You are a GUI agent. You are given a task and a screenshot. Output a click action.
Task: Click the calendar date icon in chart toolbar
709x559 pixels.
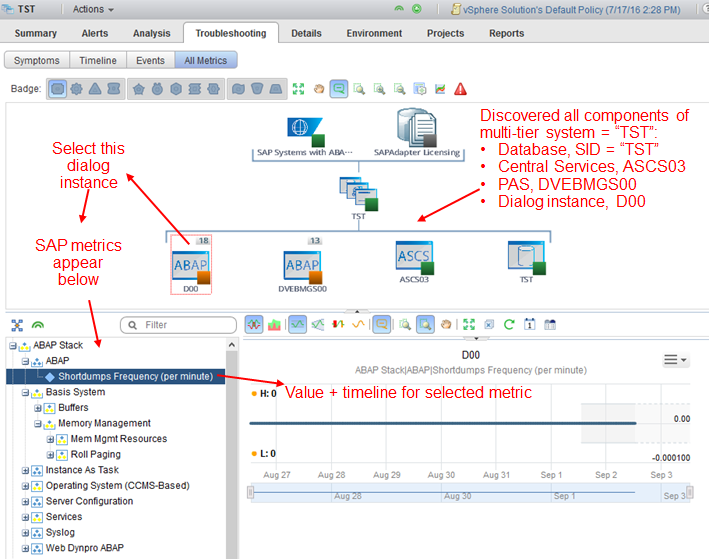[530, 324]
